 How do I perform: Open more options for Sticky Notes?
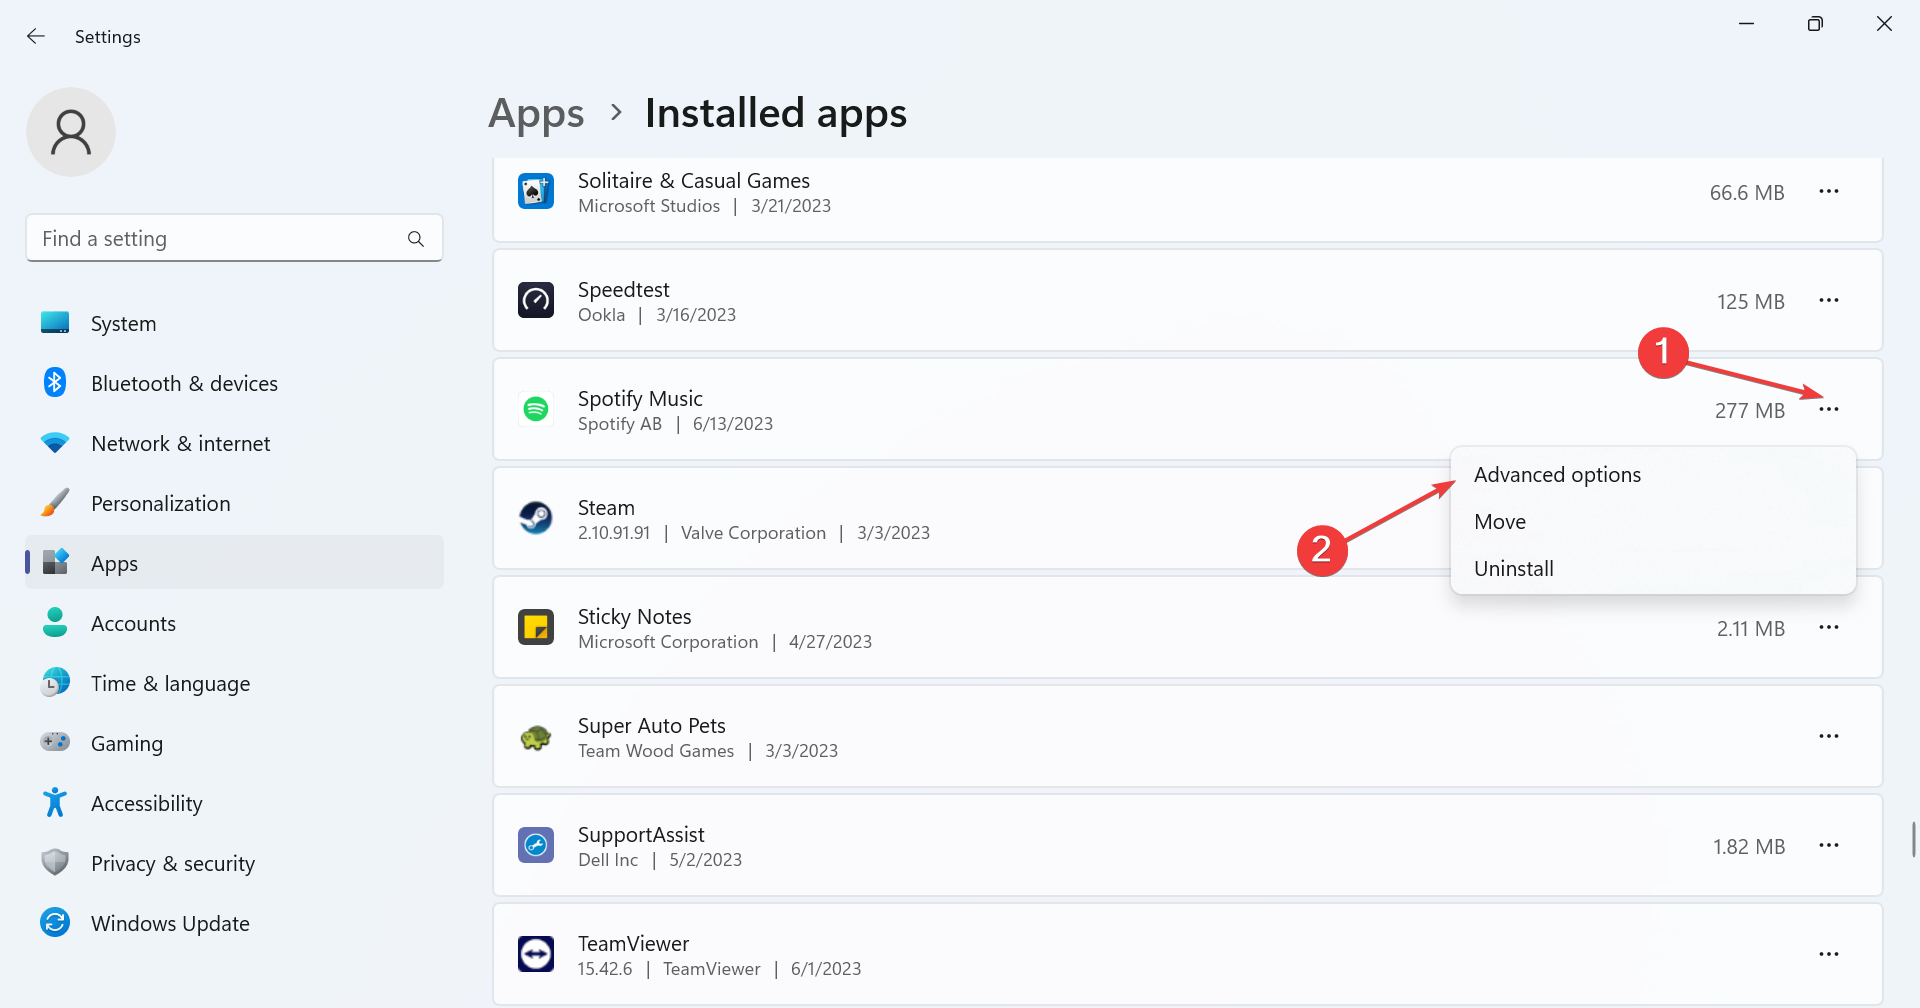click(x=1829, y=628)
